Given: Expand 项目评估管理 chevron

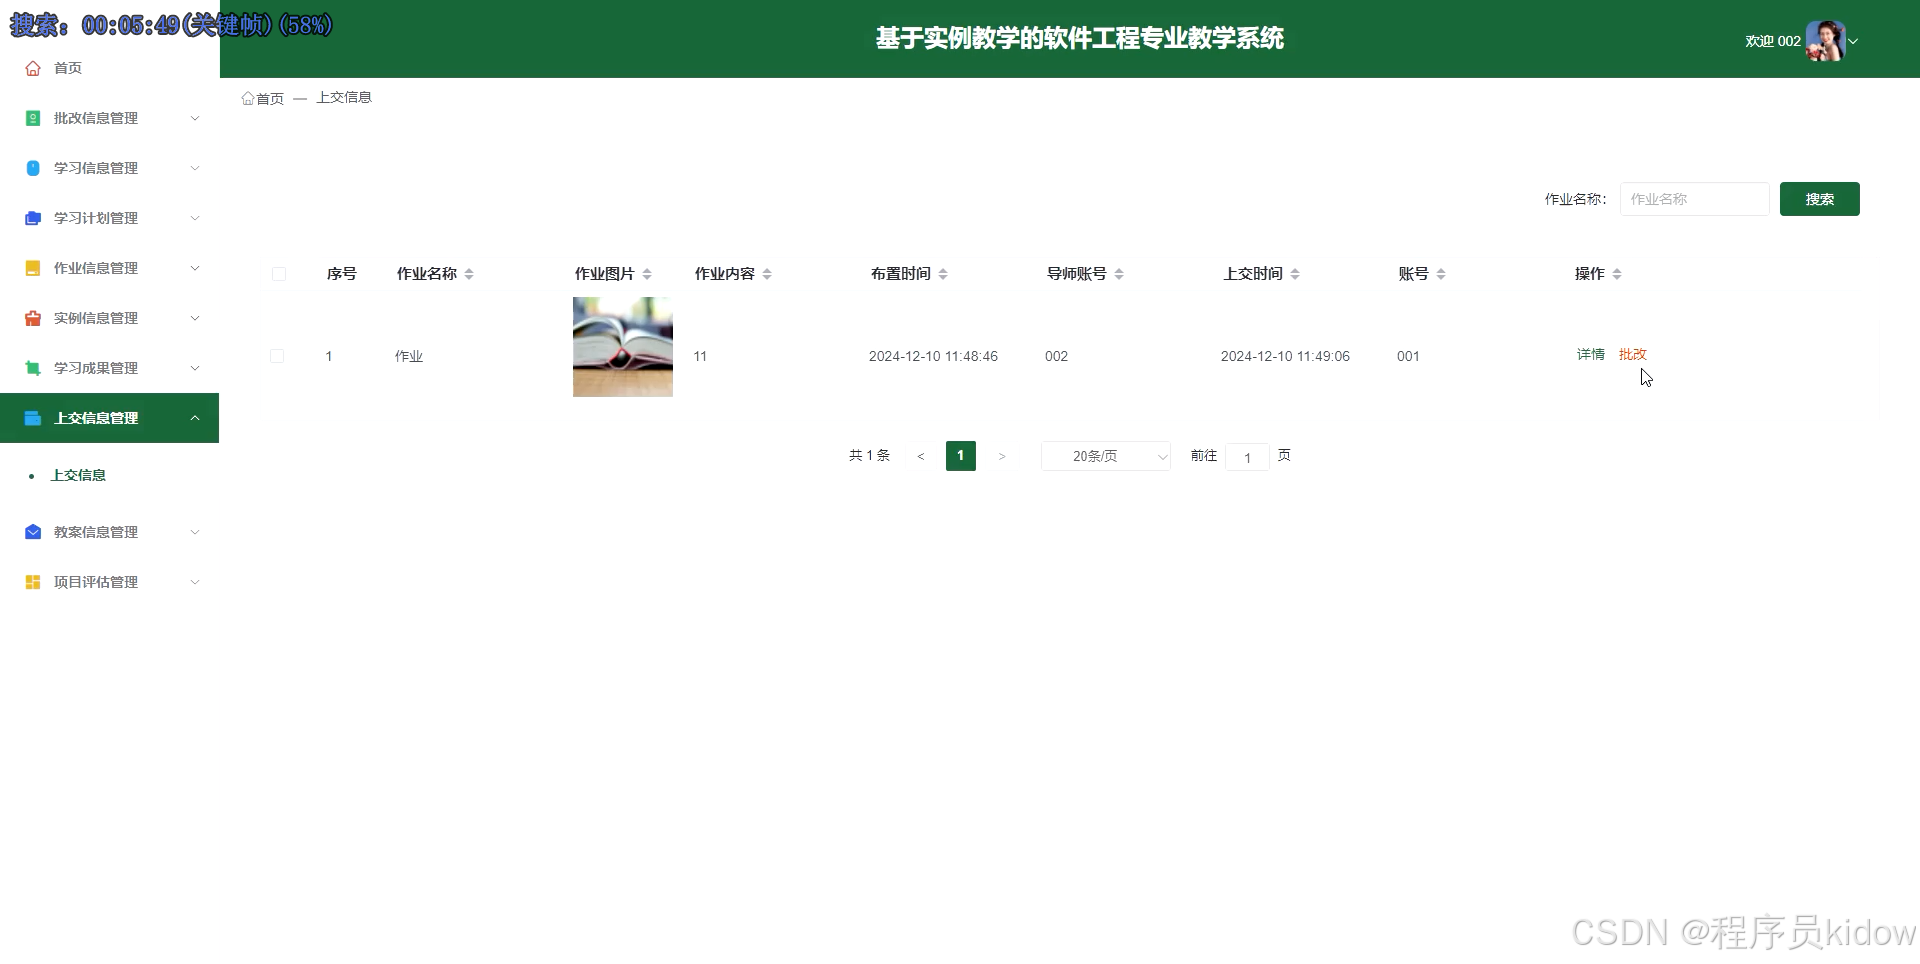Looking at the screenshot, I should (195, 582).
